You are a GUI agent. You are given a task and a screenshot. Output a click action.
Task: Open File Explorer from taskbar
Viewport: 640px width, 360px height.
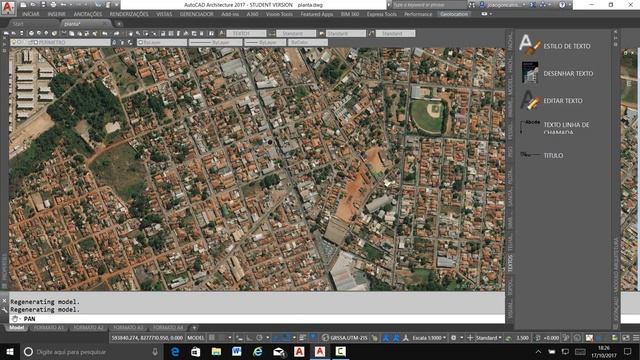[x=216, y=351]
